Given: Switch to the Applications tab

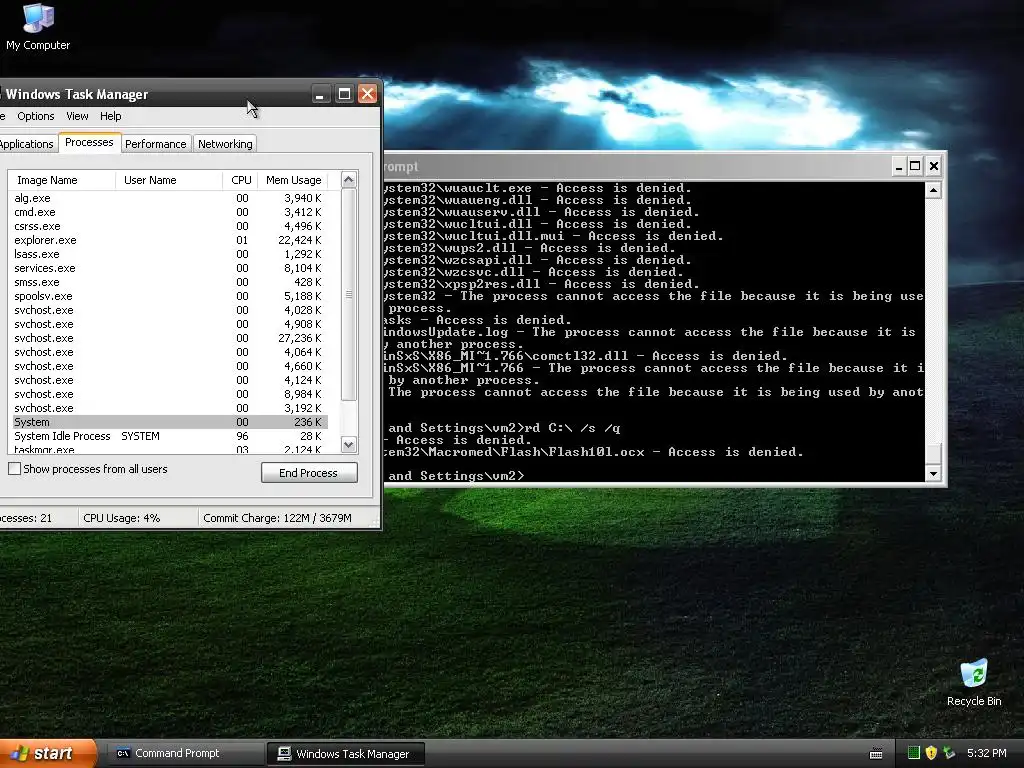Looking at the screenshot, I should 27,144.
